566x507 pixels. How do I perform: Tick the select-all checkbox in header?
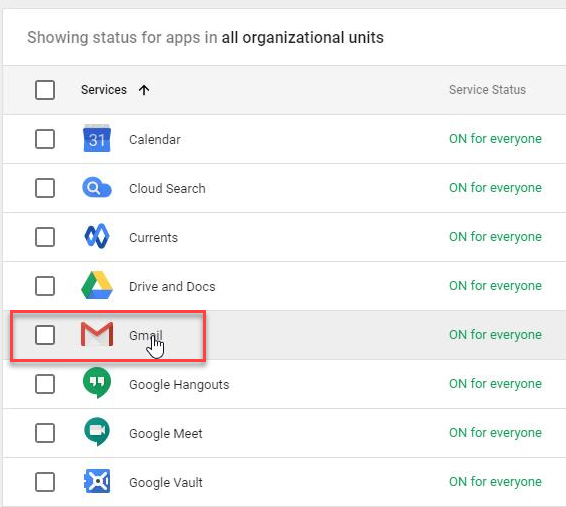[45, 90]
